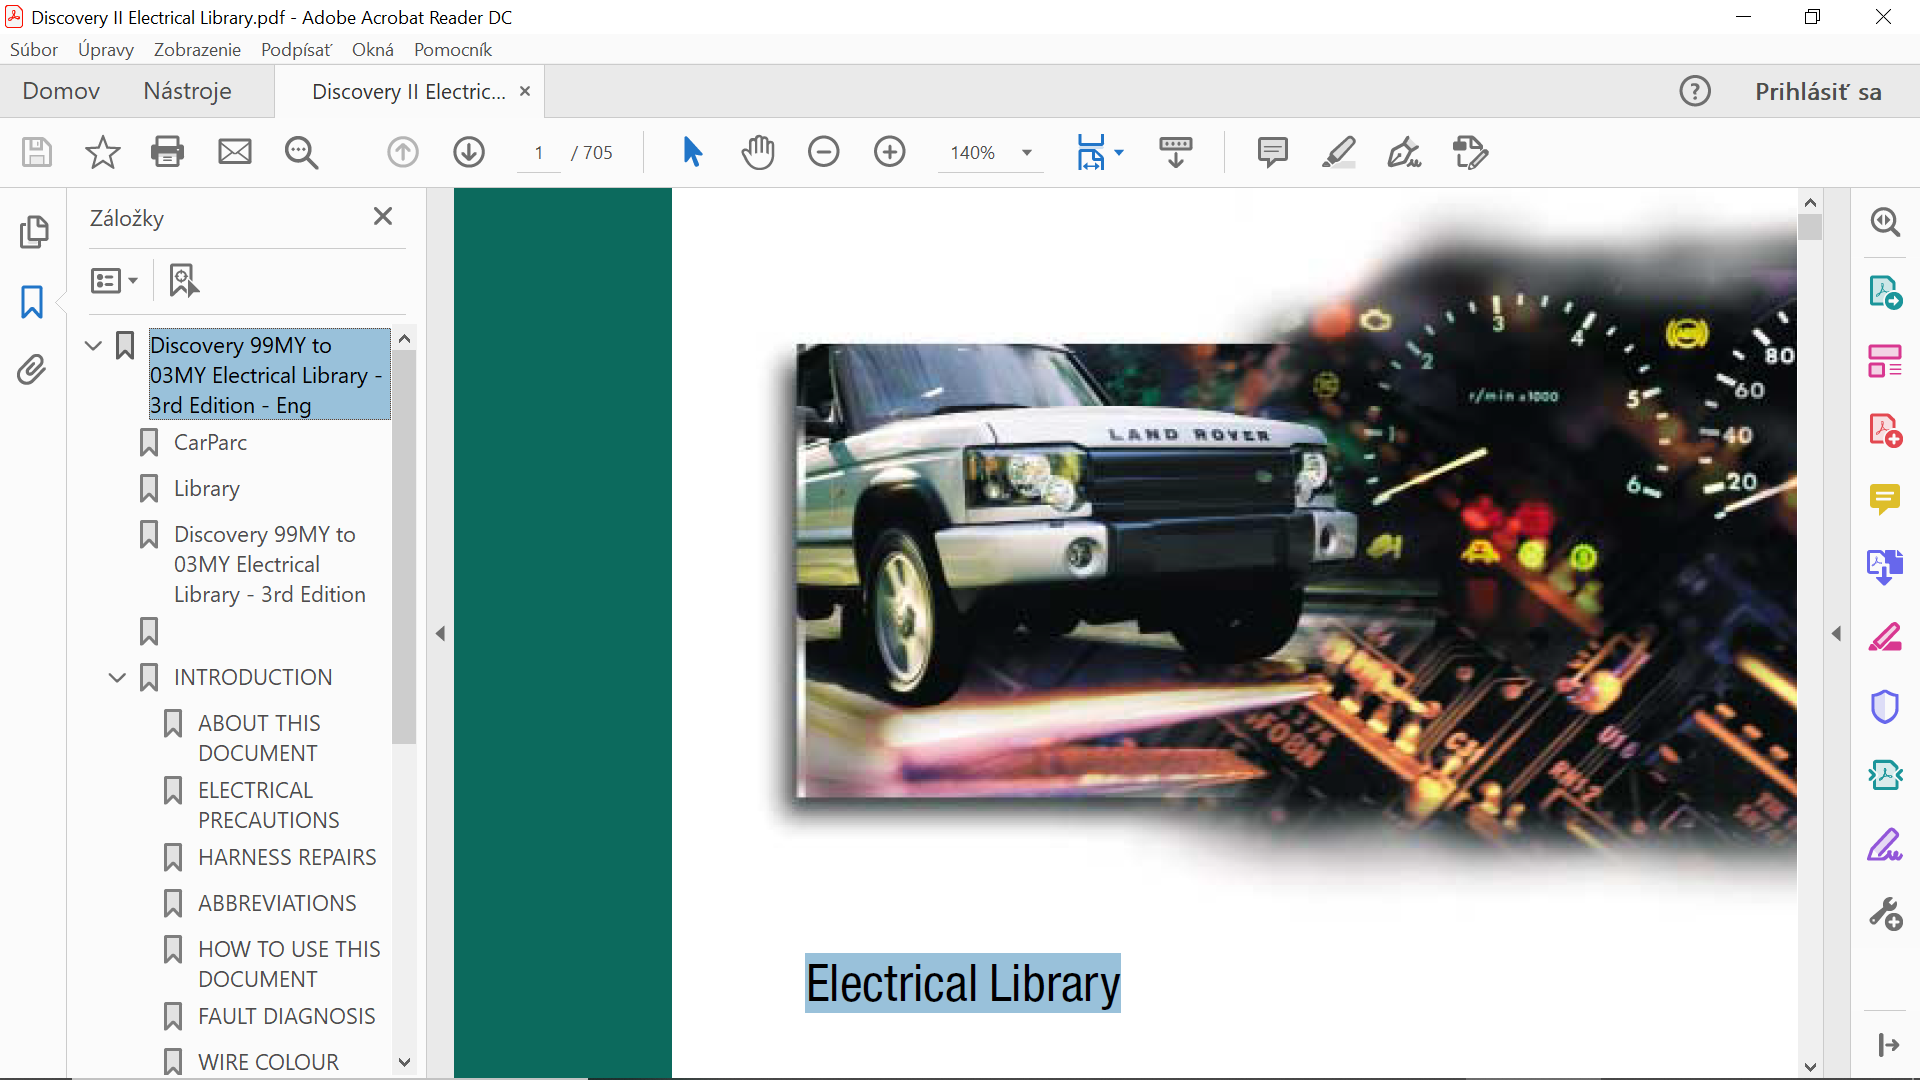Image resolution: width=1920 pixels, height=1080 pixels.
Task: Click the page number input field
Action: point(539,153)
